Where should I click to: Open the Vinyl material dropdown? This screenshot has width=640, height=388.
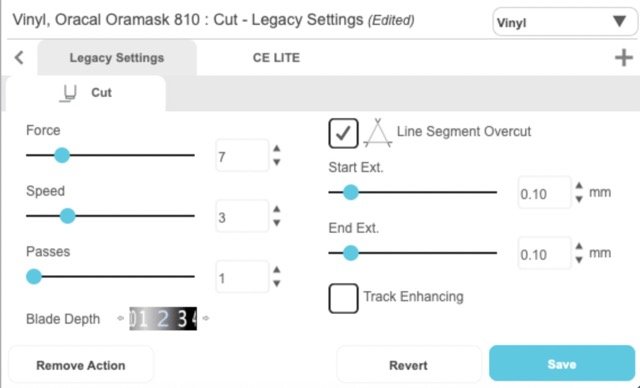[x=565, y=22]
